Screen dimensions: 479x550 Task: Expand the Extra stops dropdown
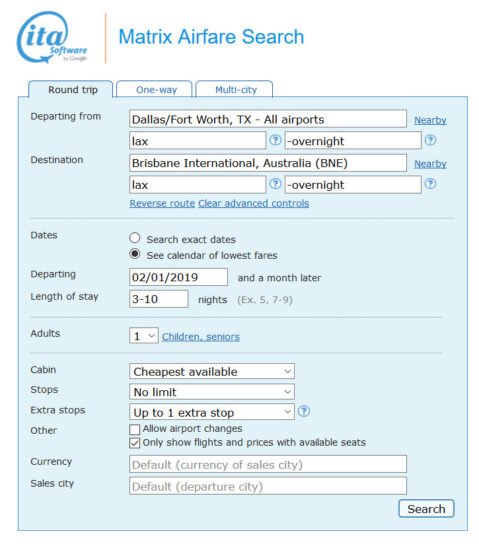click(212, 412)
